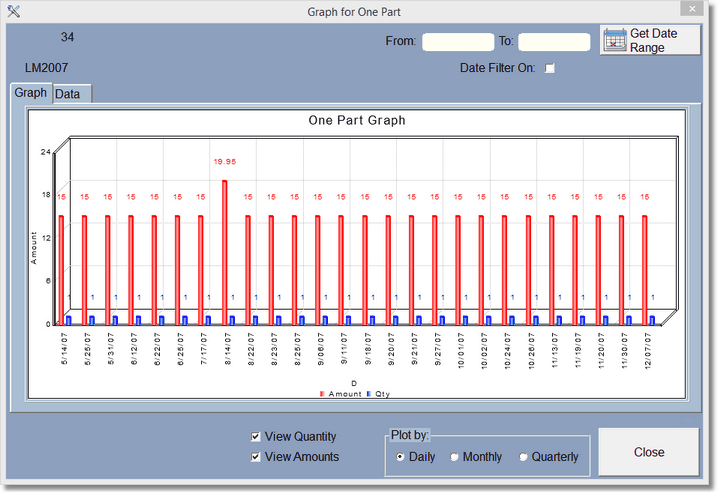Click the calendar icon on Get Date Range
The height and width of the screenshot is (494, 718).
coord(615,41)
